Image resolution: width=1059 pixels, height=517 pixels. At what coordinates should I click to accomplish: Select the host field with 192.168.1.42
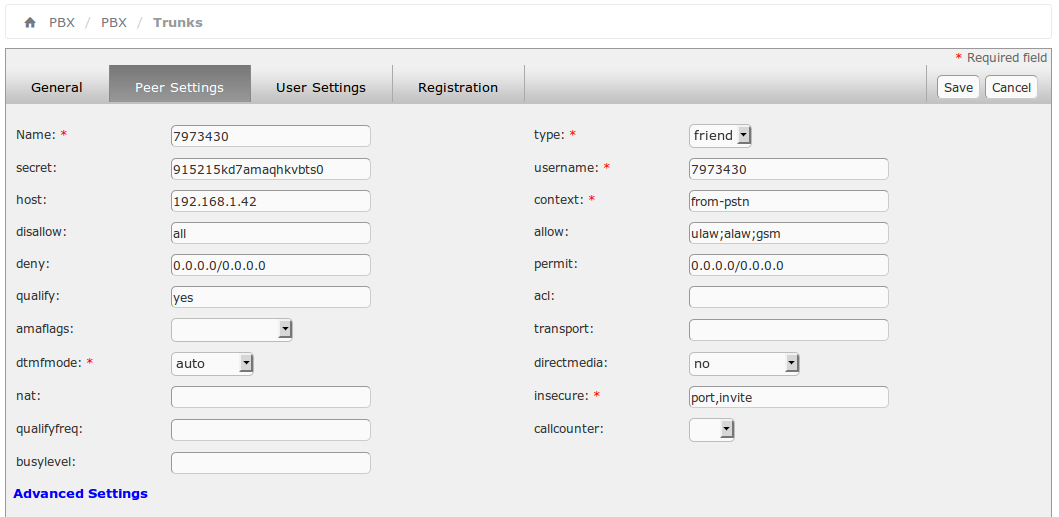click(x=271, y=201)
